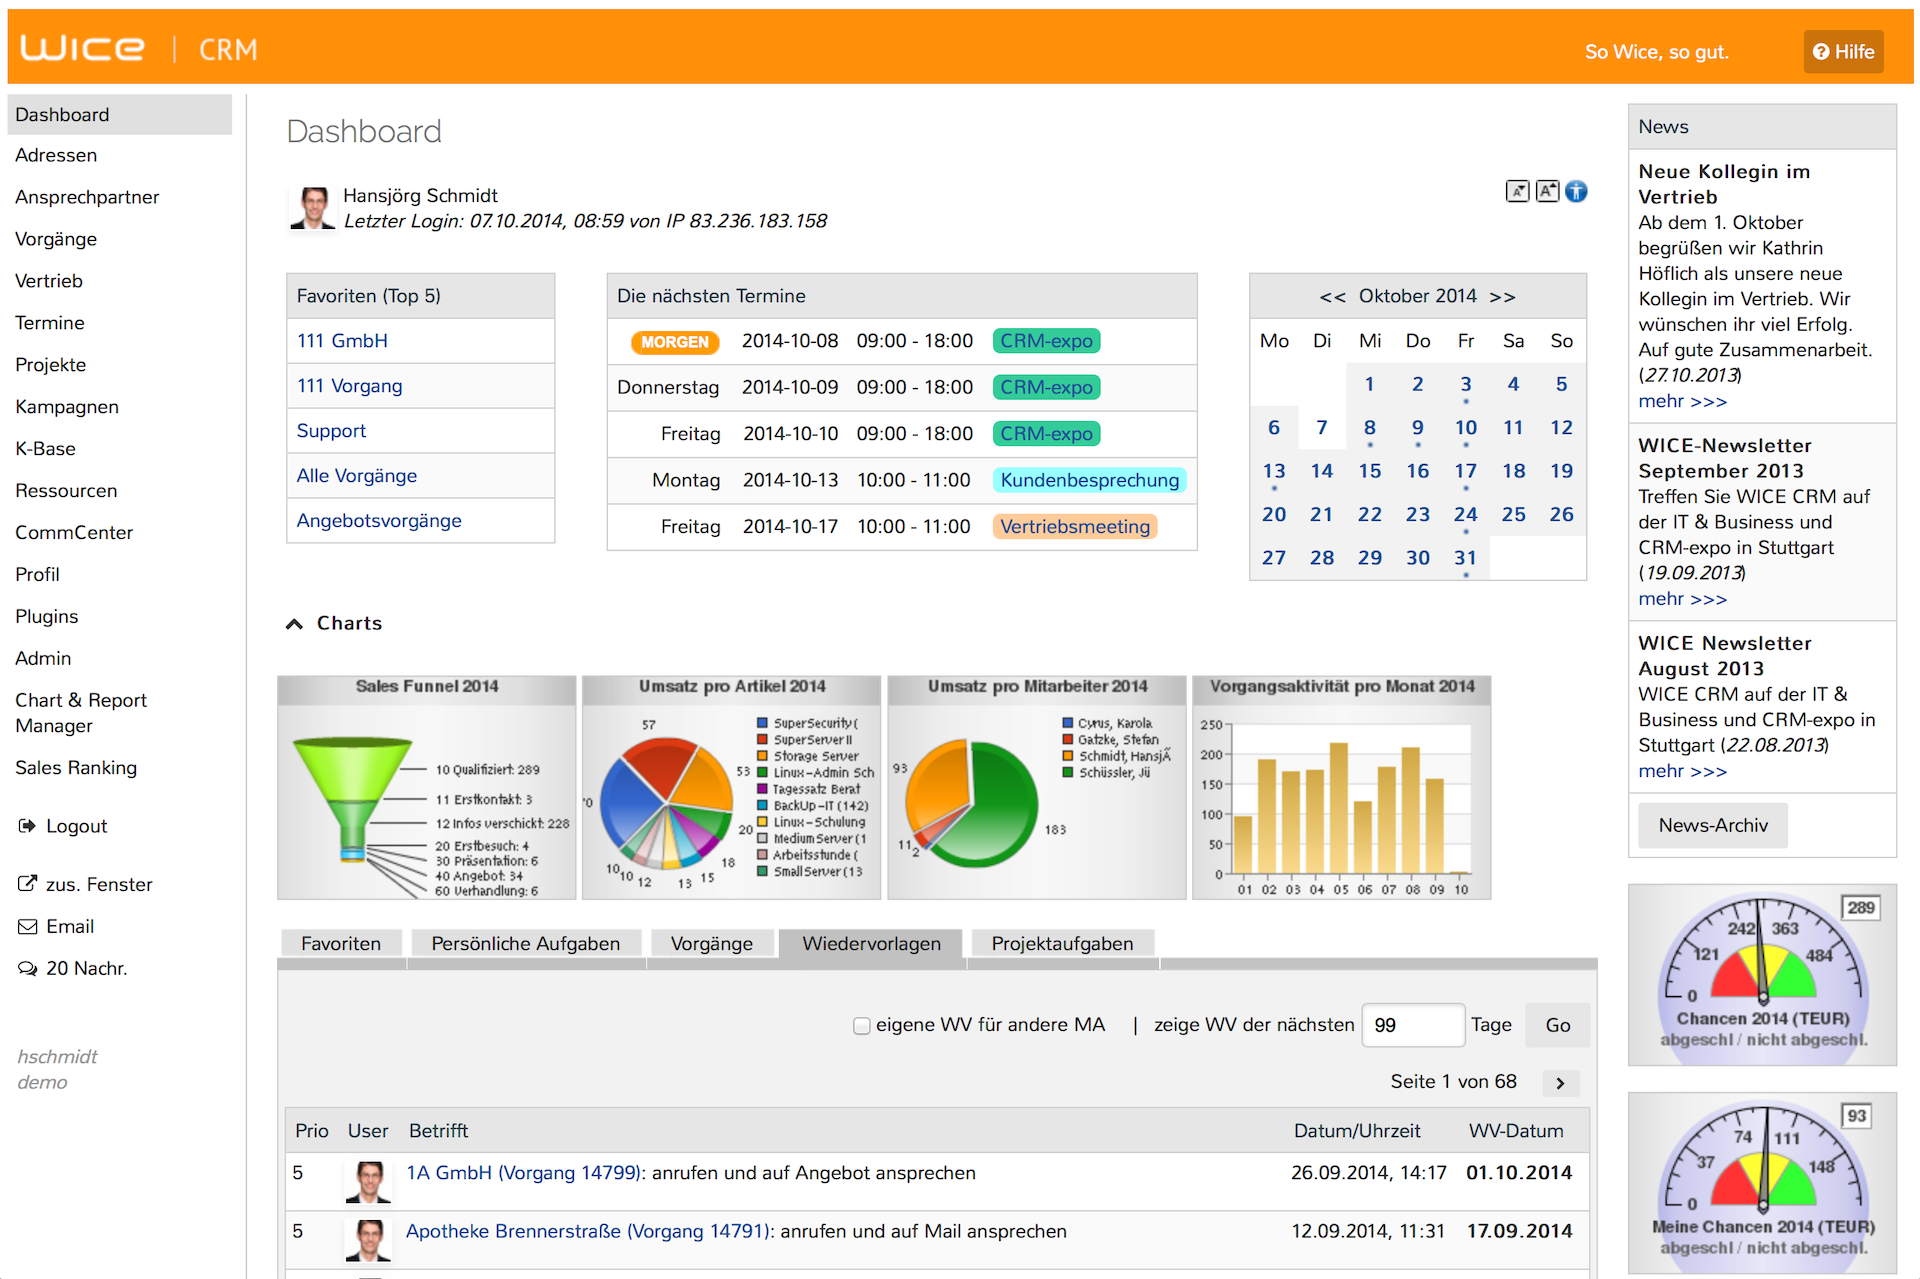Click the Logout icon in sidebar
Image resolution: width=1920 pixels, height=1279 pixels.
(27, 826)
